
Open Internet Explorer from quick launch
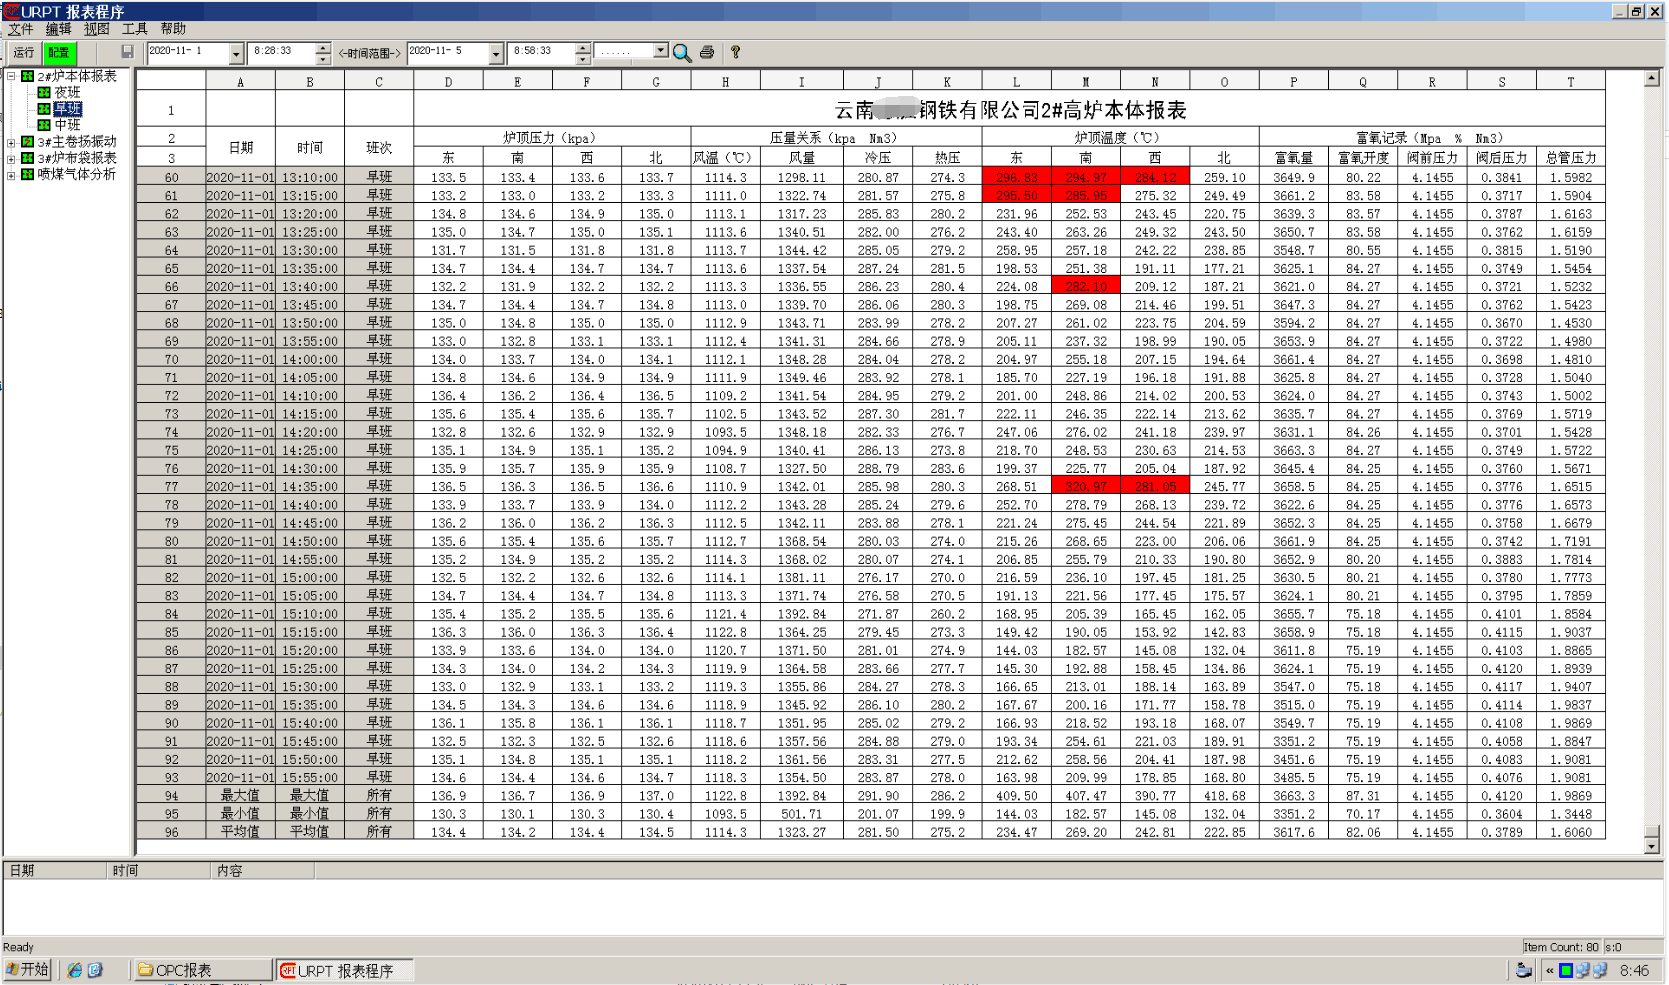(74, 970)
